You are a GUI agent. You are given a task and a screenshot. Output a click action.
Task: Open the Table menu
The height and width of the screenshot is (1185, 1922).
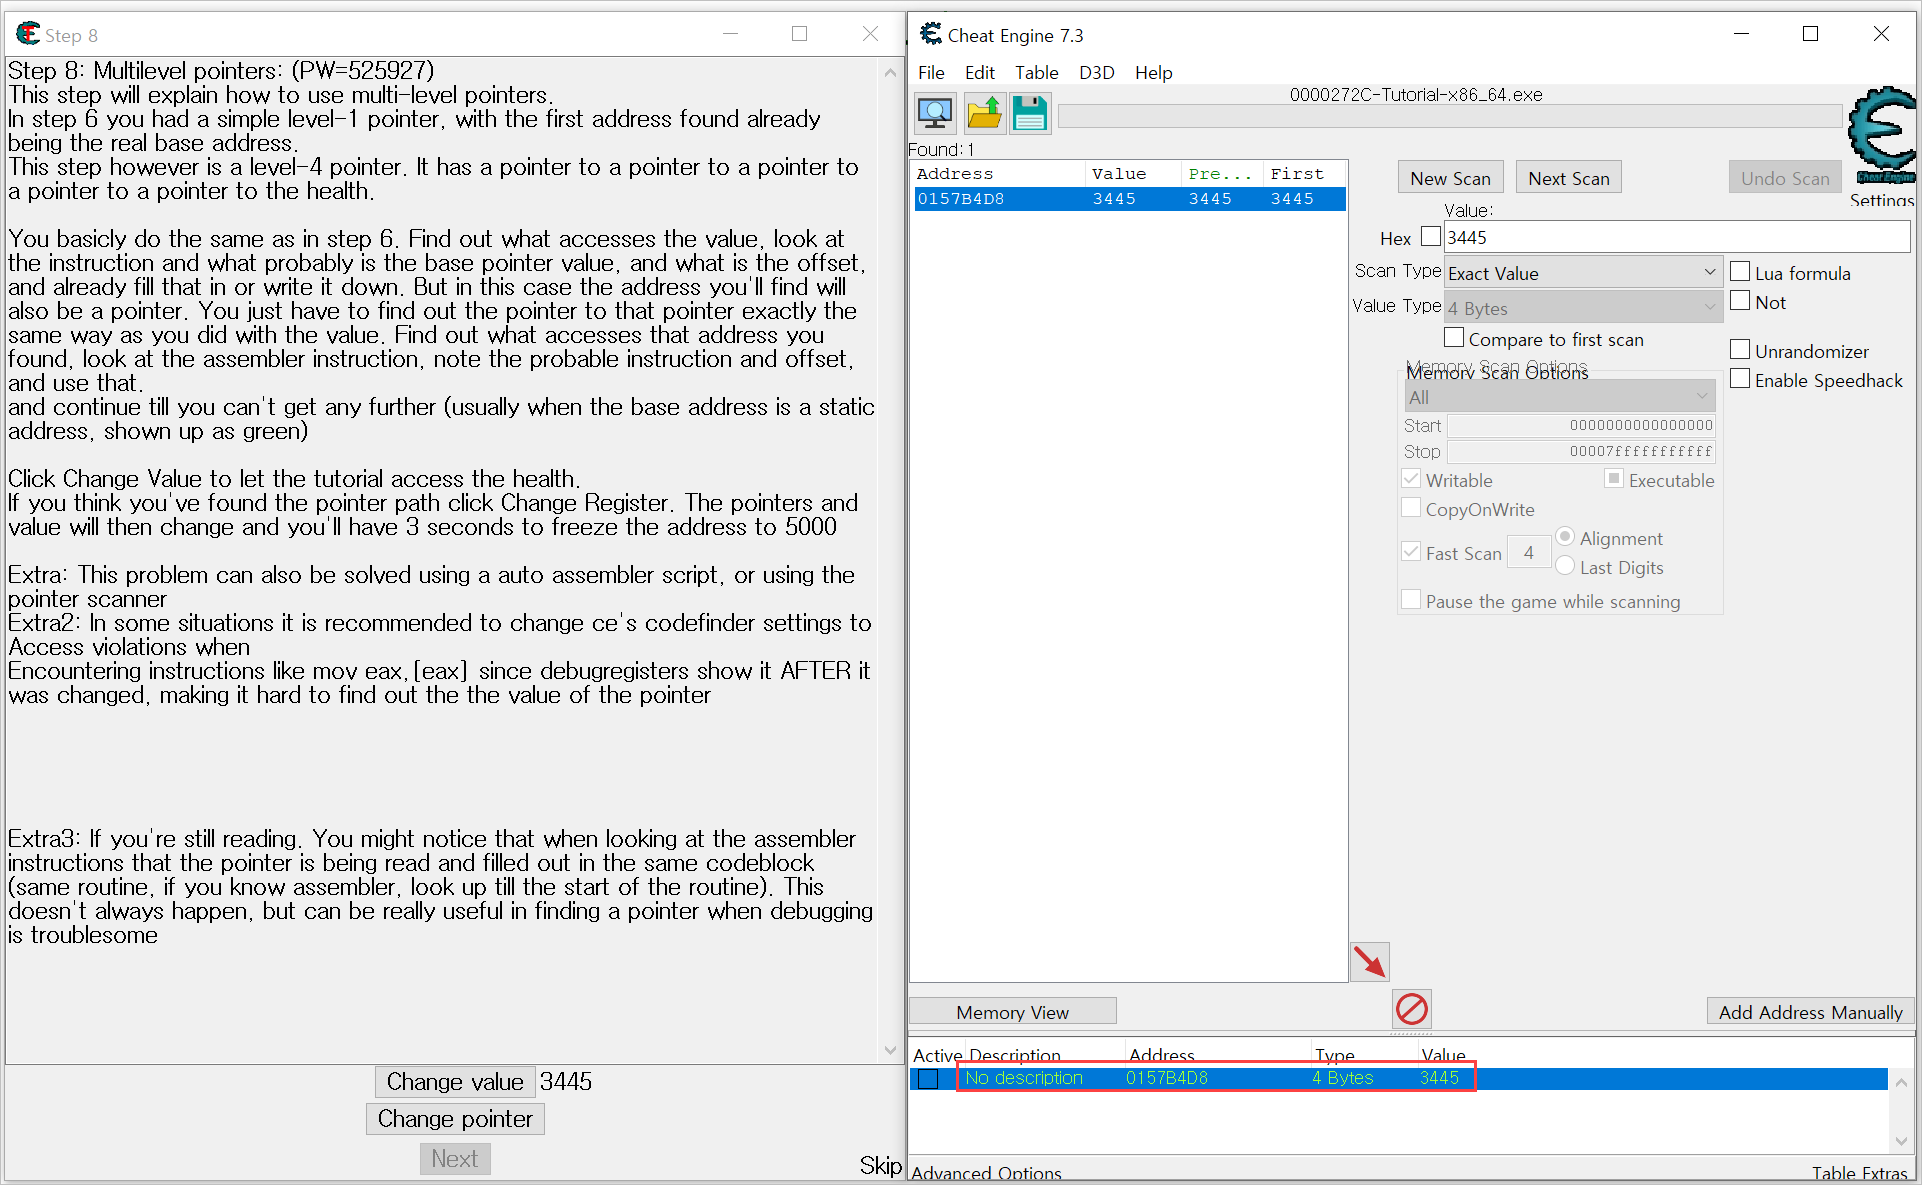1036,73
